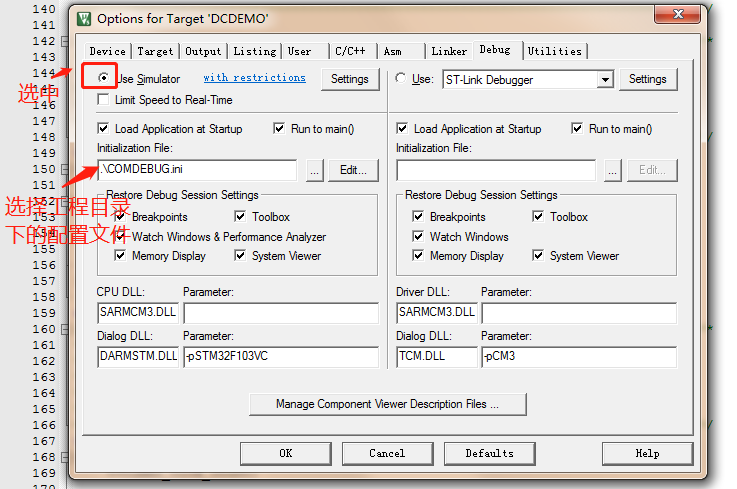Browse for simulator initialization file
The height and width of the screenshot is (489, 737).
point(314,170)
